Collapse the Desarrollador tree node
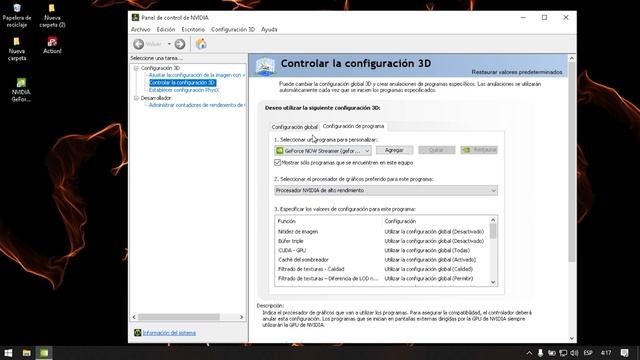Screen dimensions: 640x360 point(136,98)
